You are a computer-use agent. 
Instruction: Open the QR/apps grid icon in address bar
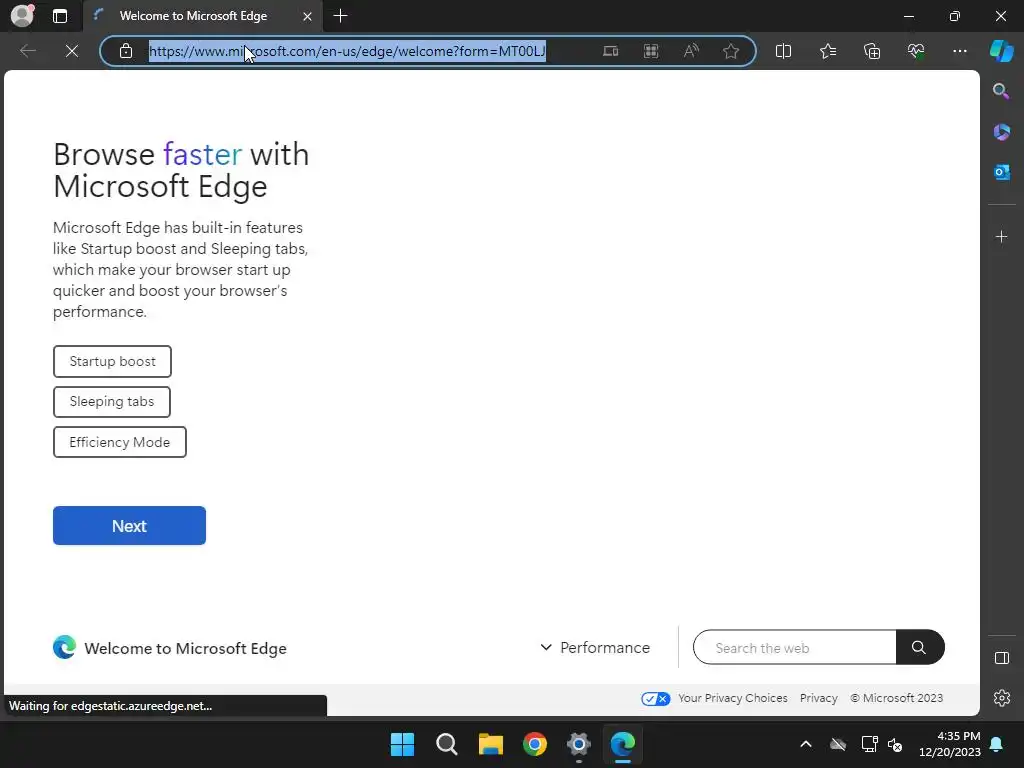(x=651, y=51)
